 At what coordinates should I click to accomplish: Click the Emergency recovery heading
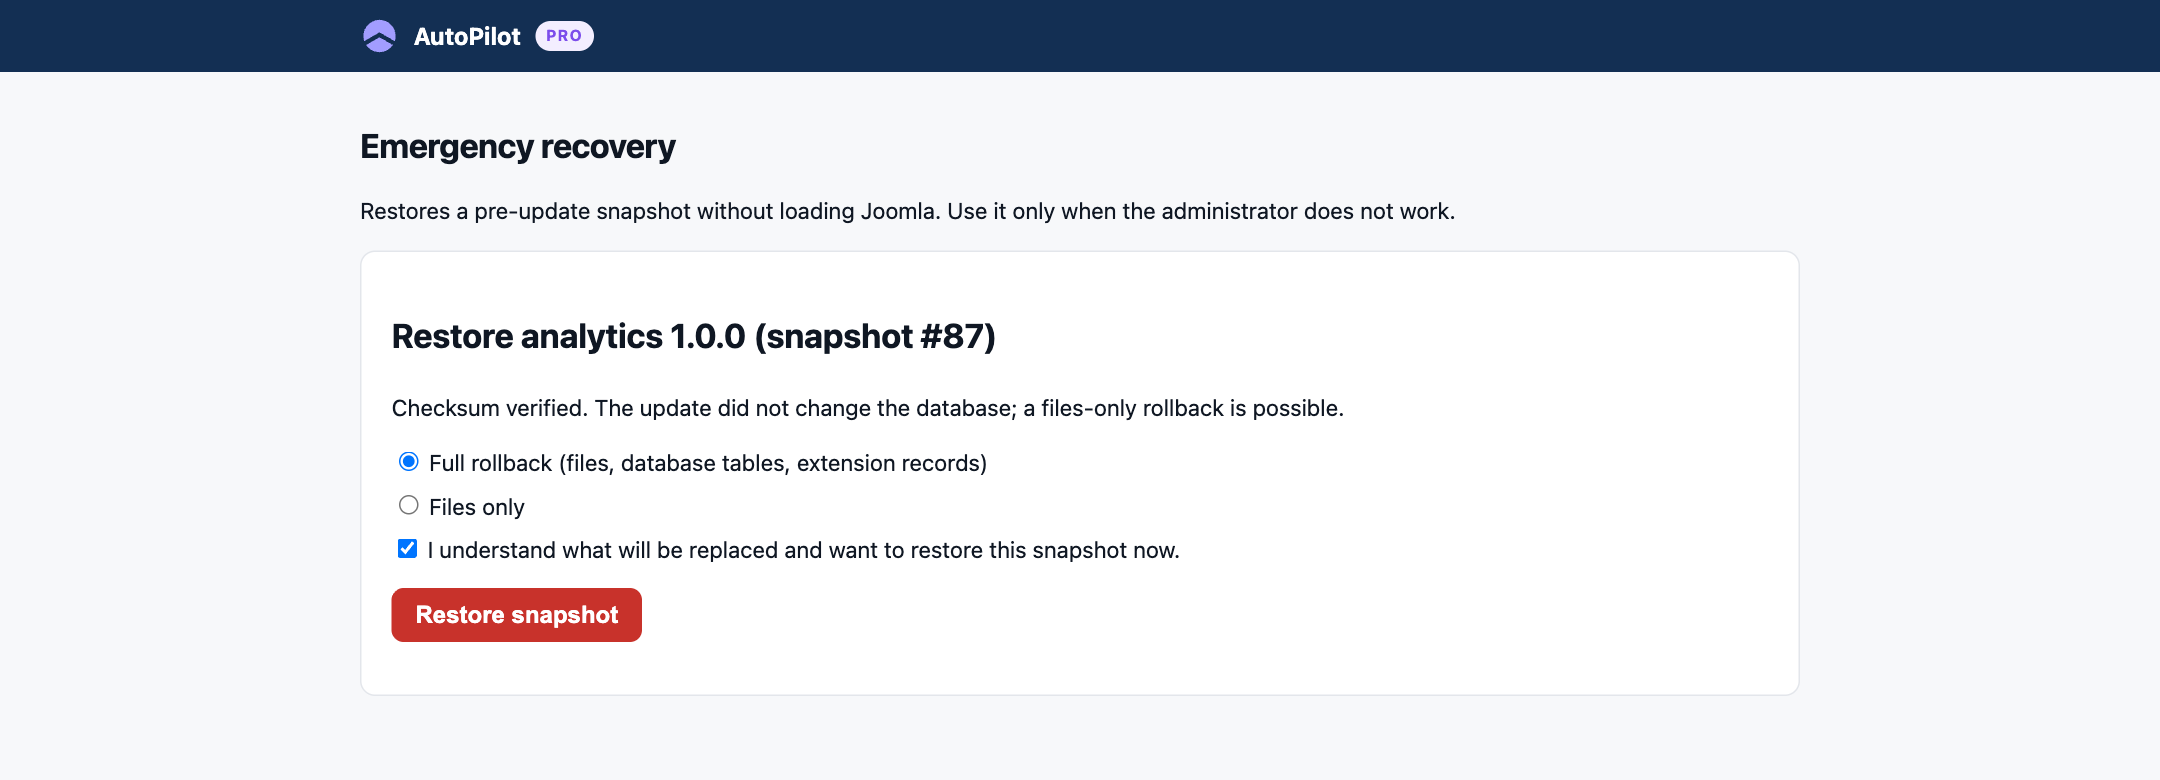click(518, 147)
